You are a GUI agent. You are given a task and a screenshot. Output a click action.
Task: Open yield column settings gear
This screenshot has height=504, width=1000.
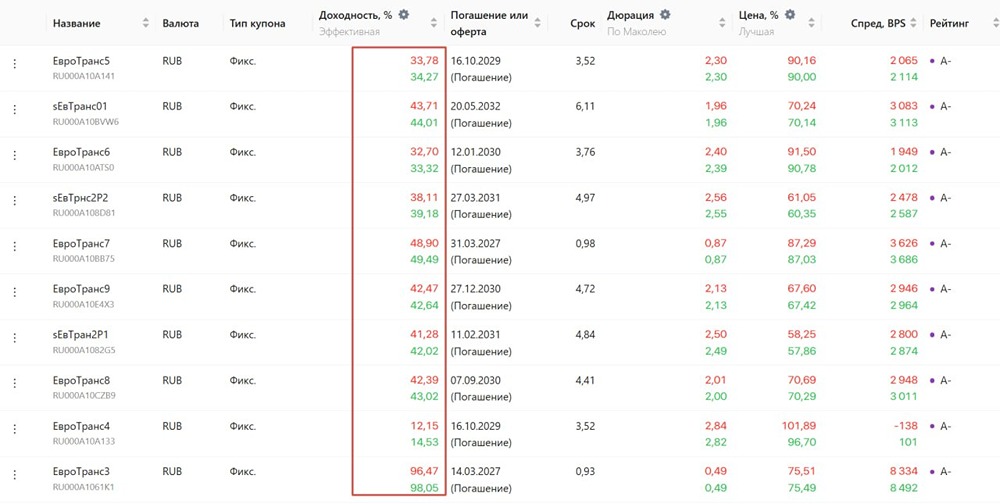click(404, 15)
